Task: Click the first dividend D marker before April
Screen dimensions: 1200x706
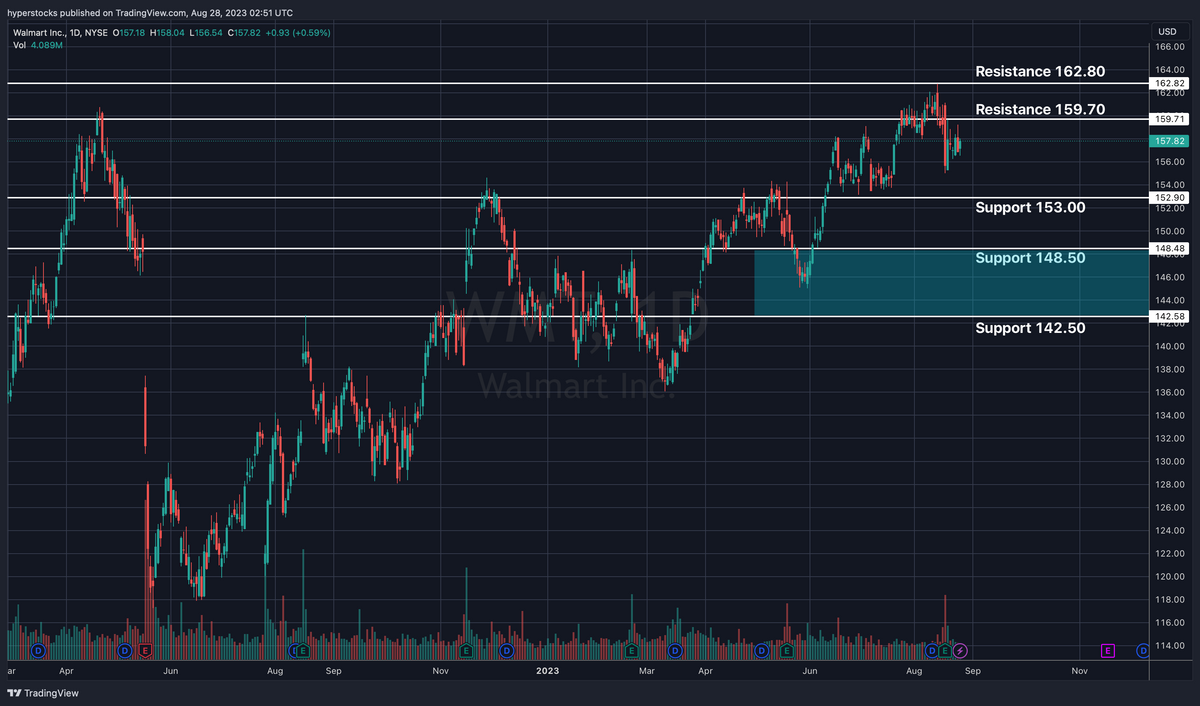Action: (x=38, y=650)
